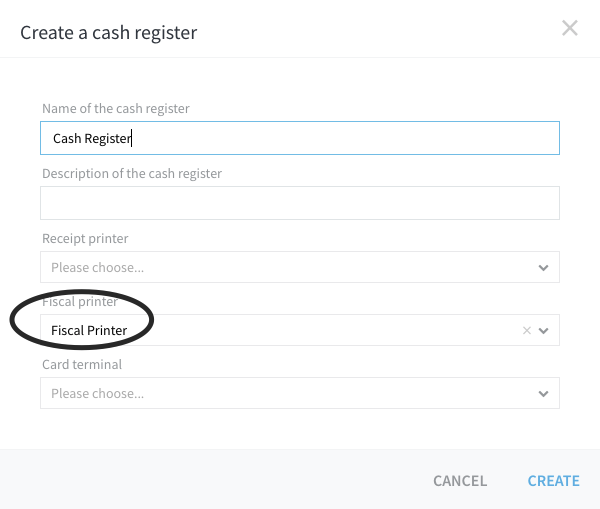Click the selected 'Fiscal Printer' value text
600x509 pixels.
tap(89, 330)
